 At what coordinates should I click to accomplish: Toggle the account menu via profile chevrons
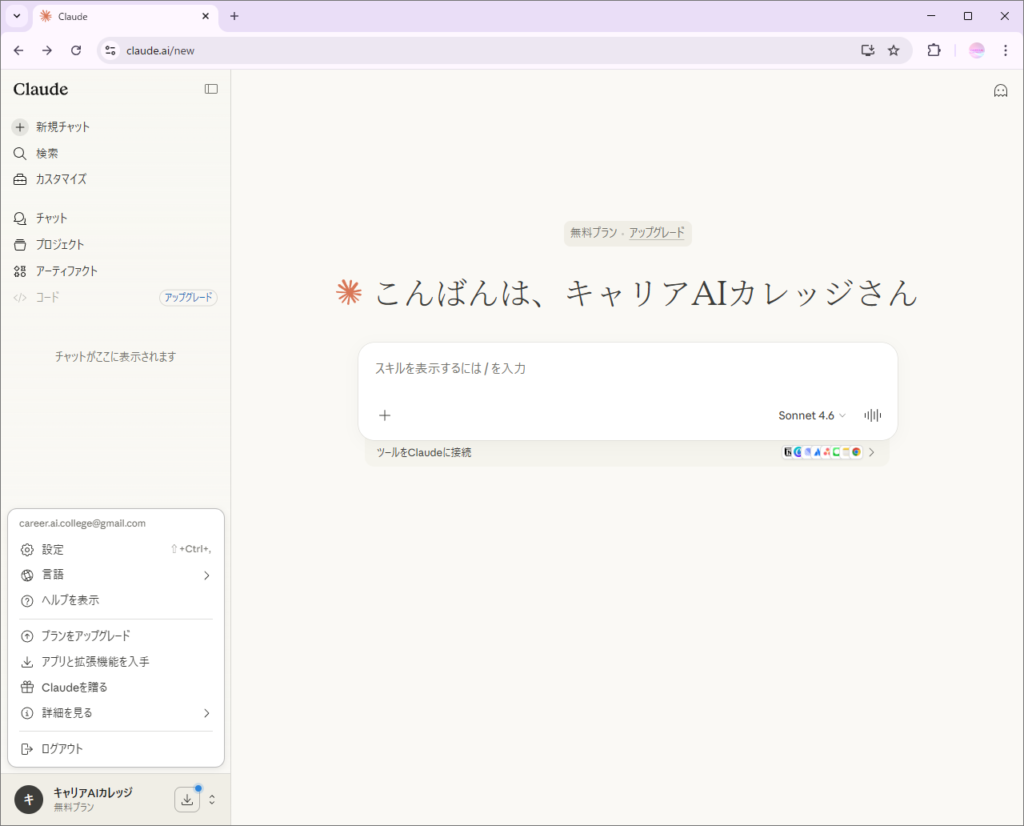(212, 799)
